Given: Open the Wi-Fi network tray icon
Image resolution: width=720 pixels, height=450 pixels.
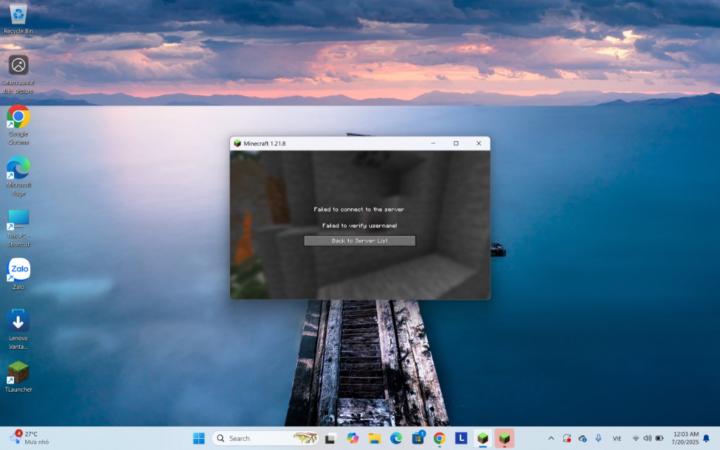Looking at the screenshot, I should coord(636,439).
